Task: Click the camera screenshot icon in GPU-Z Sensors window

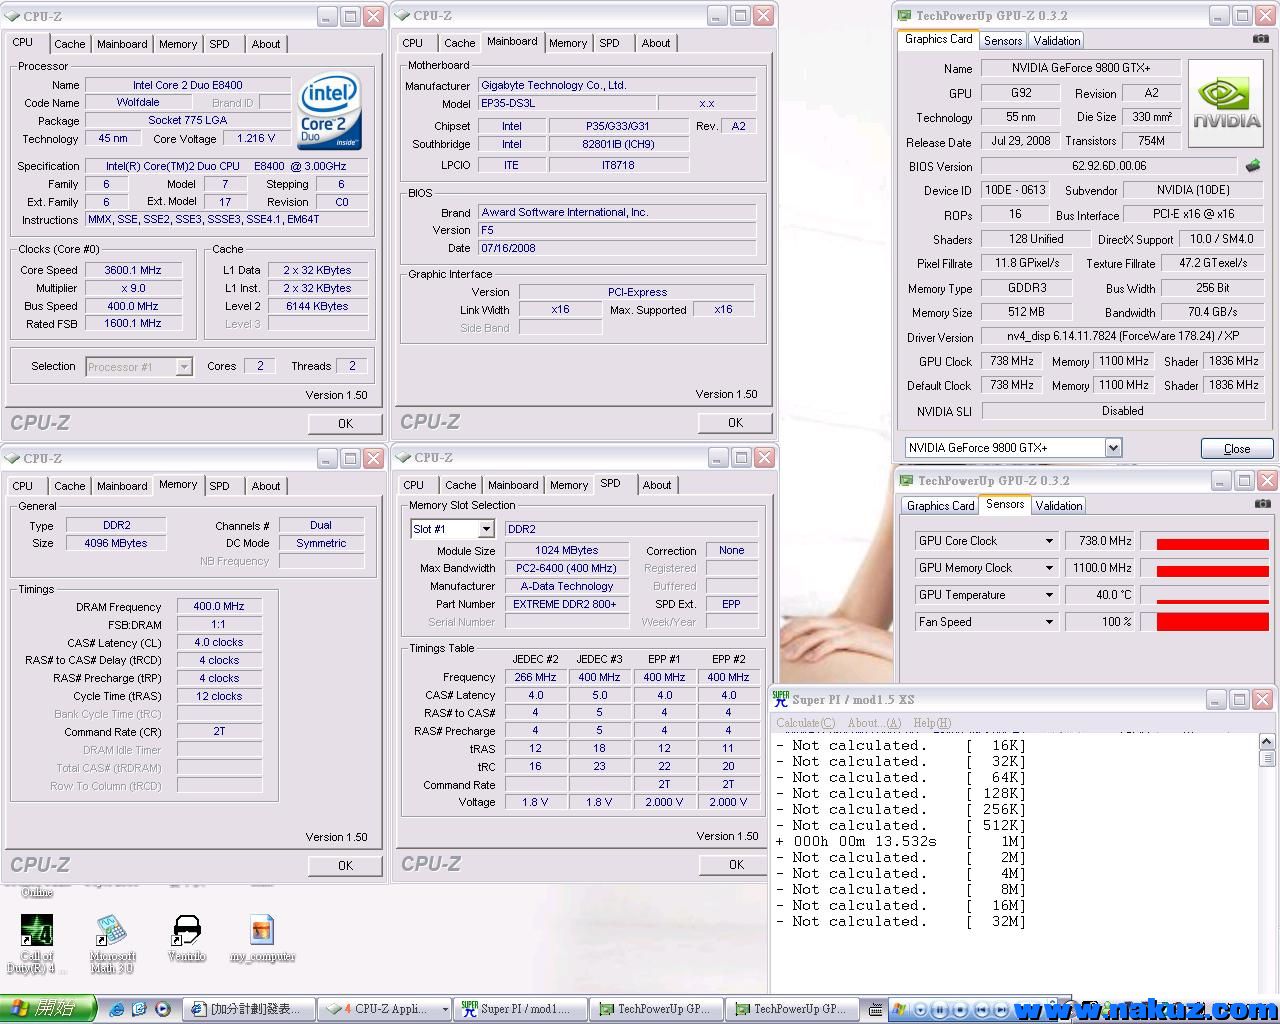Action: tap(1262, 504)
